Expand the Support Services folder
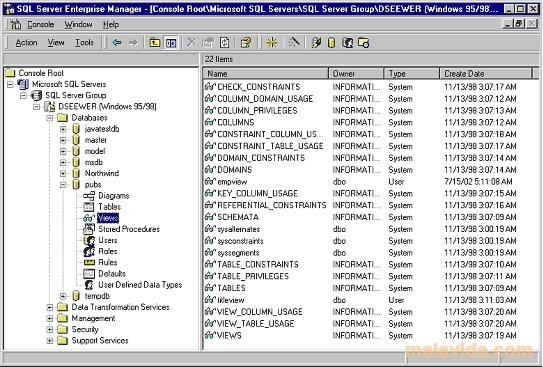This screenshot has height=367, width=543. (x=50, y=341)
